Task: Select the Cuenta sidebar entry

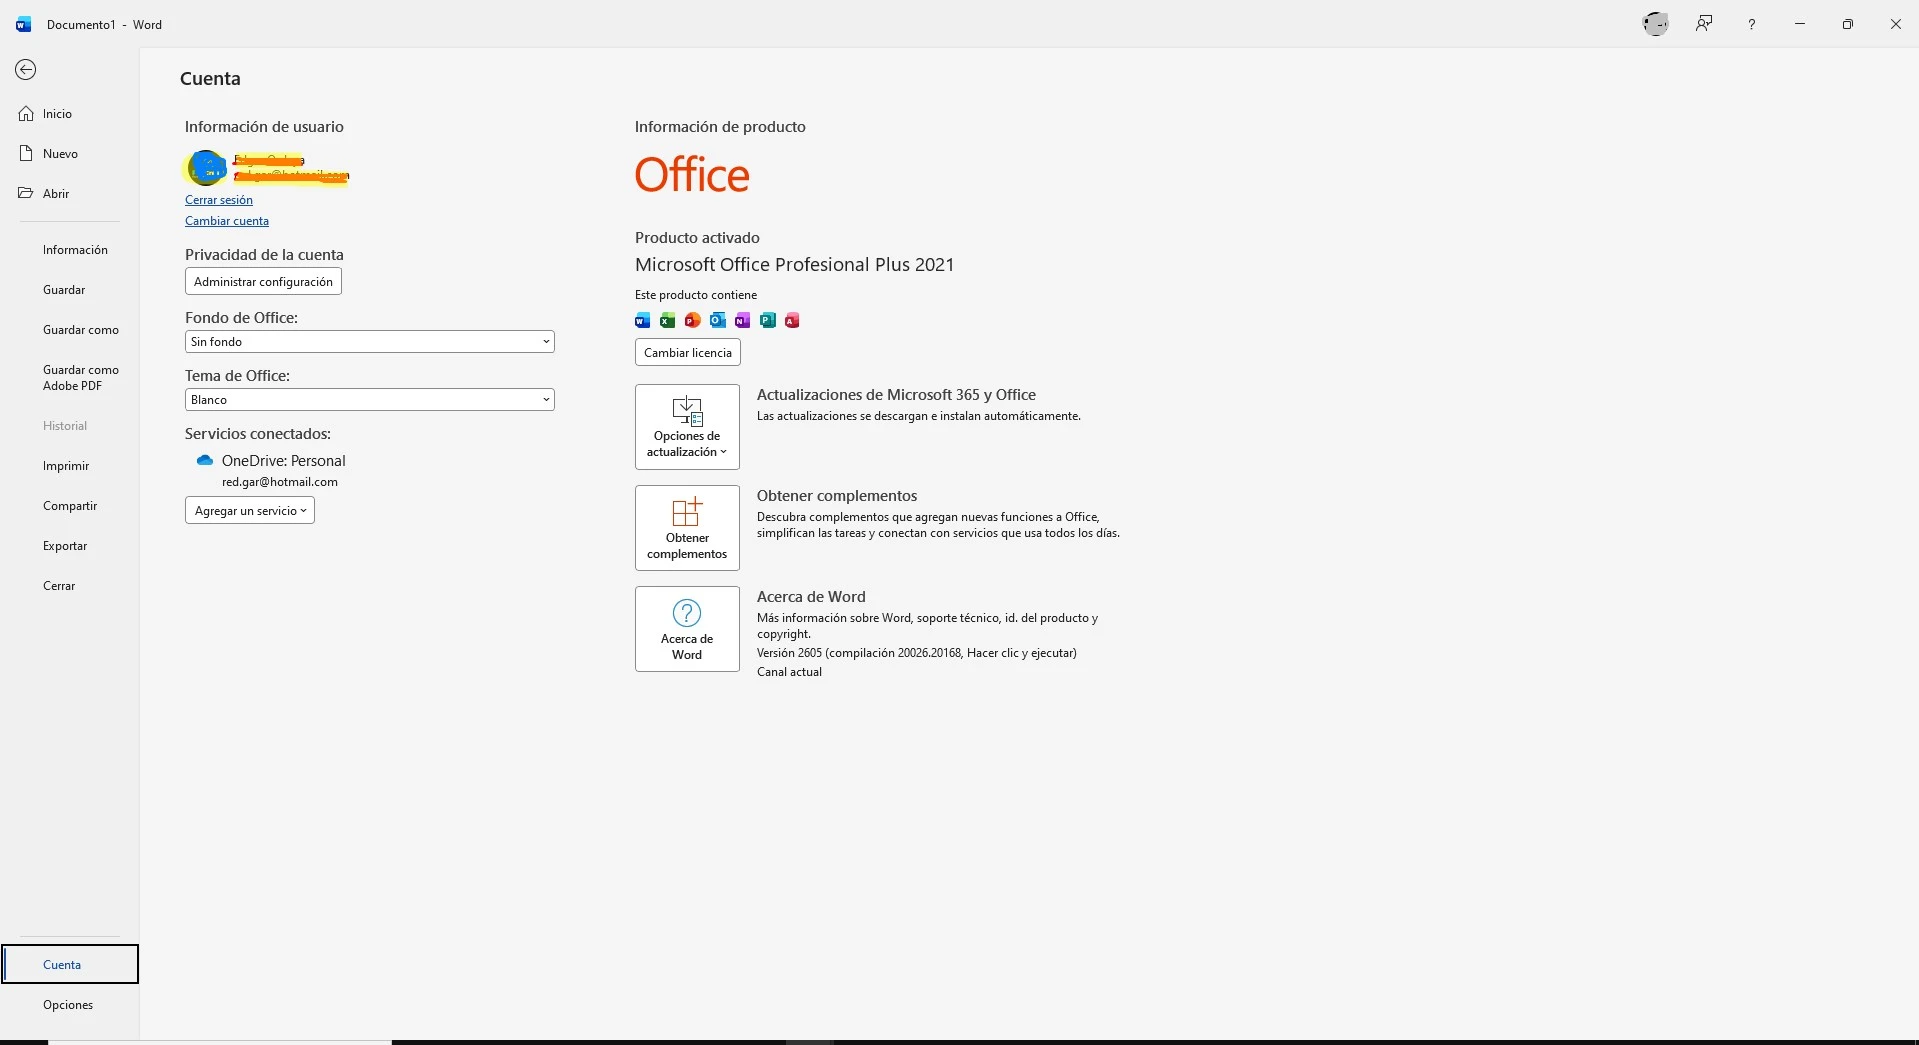Action: click(x=69, y=964)
